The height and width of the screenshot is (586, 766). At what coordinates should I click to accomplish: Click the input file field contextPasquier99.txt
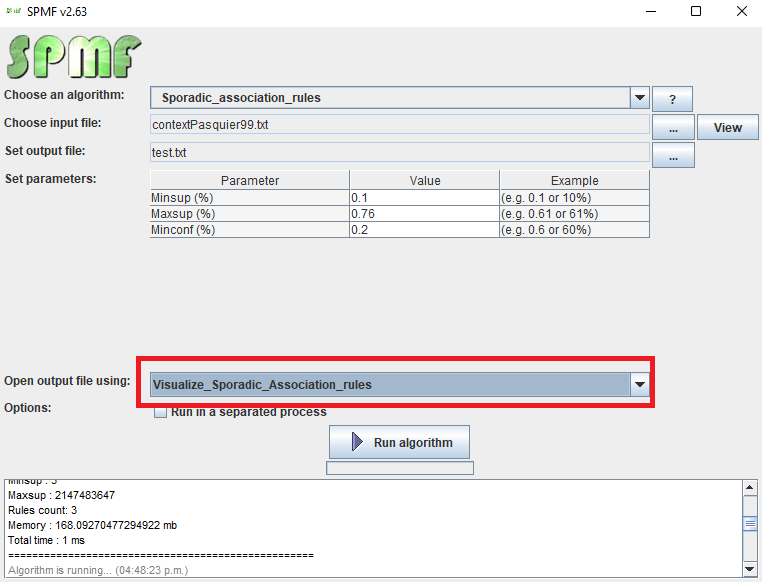pos(400,125)
